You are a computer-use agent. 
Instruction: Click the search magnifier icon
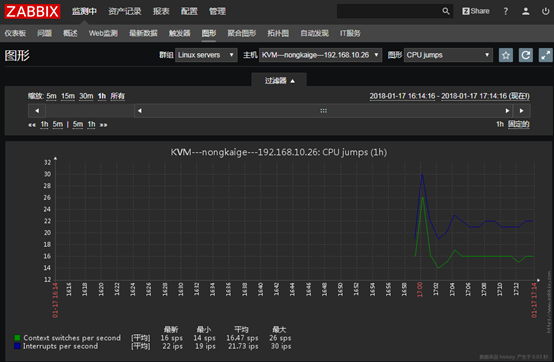coord(446,11)
